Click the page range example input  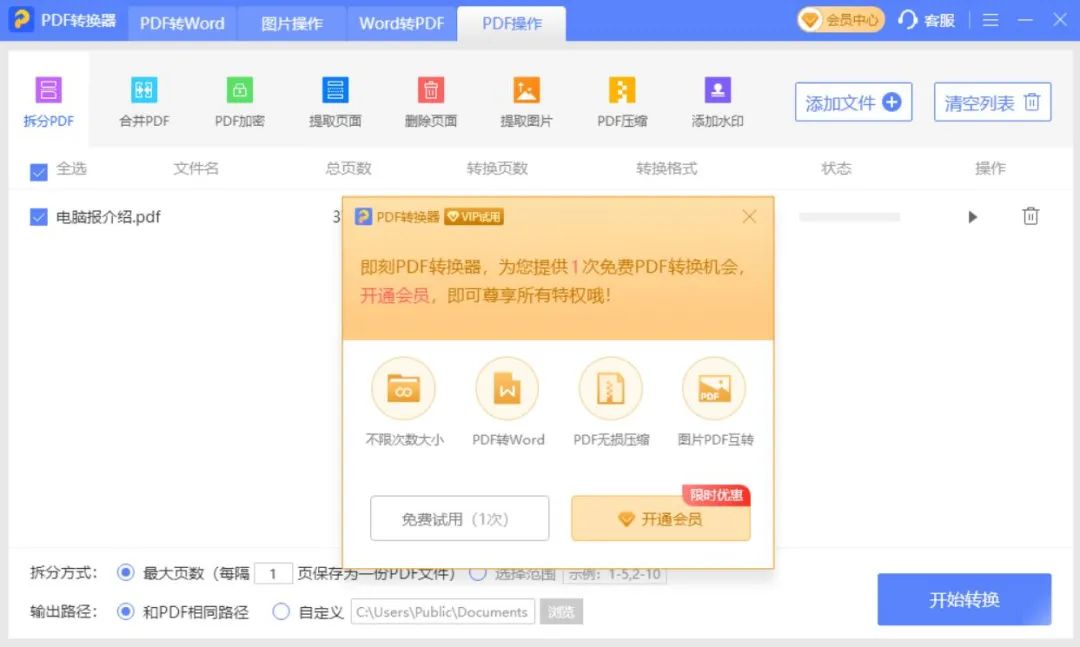(614, 575)
